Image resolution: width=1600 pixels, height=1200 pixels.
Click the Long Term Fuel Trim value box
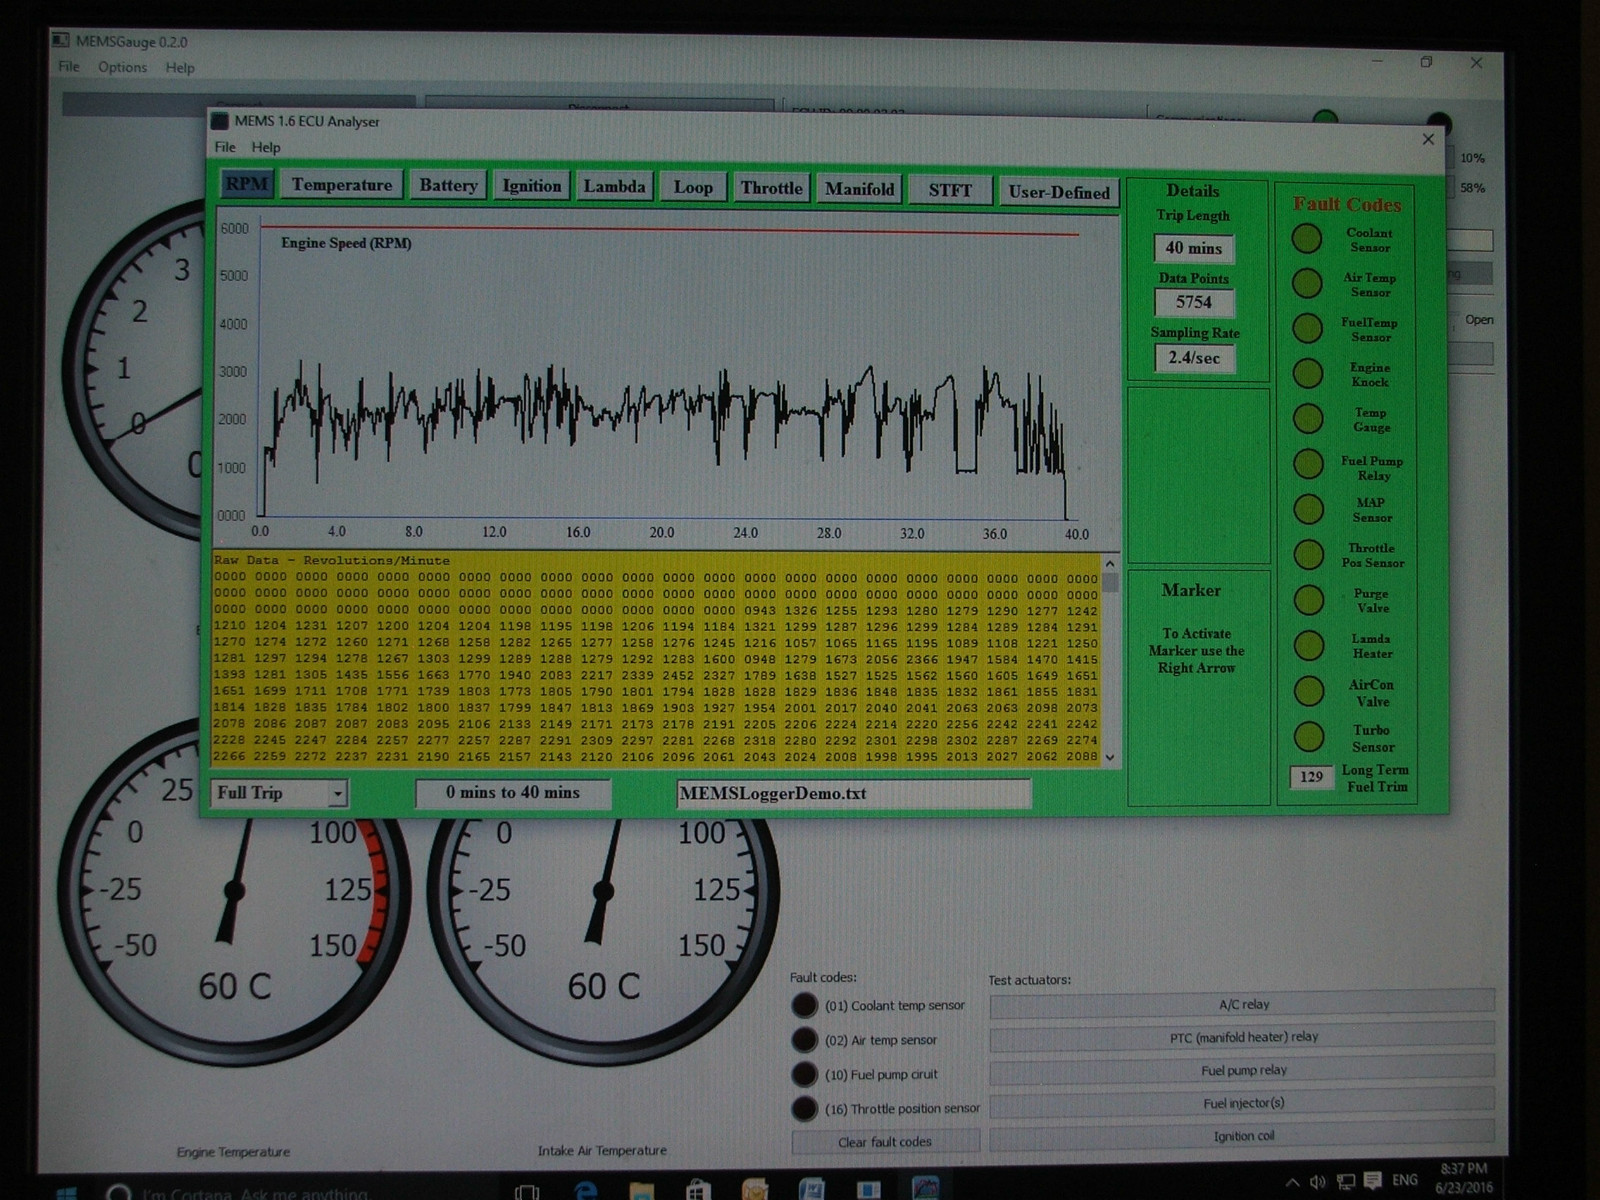pos(1311,777)
